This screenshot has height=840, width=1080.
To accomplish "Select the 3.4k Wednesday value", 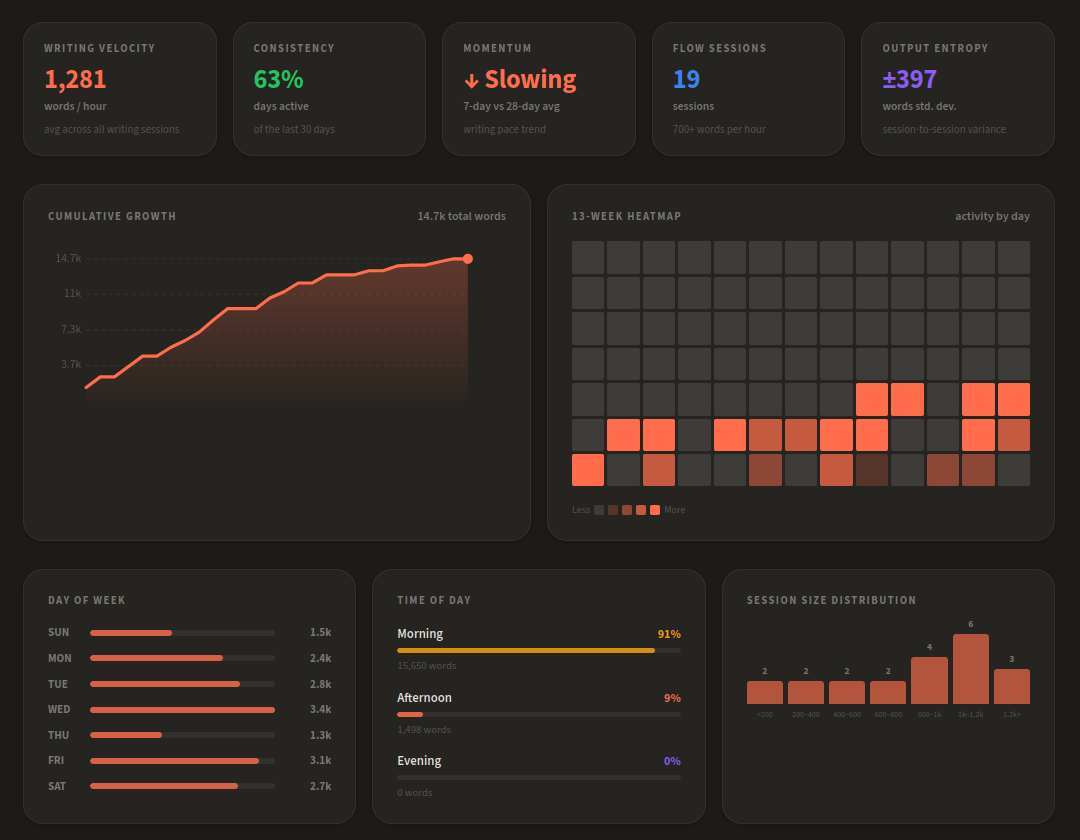I will [x=320, y=709].
